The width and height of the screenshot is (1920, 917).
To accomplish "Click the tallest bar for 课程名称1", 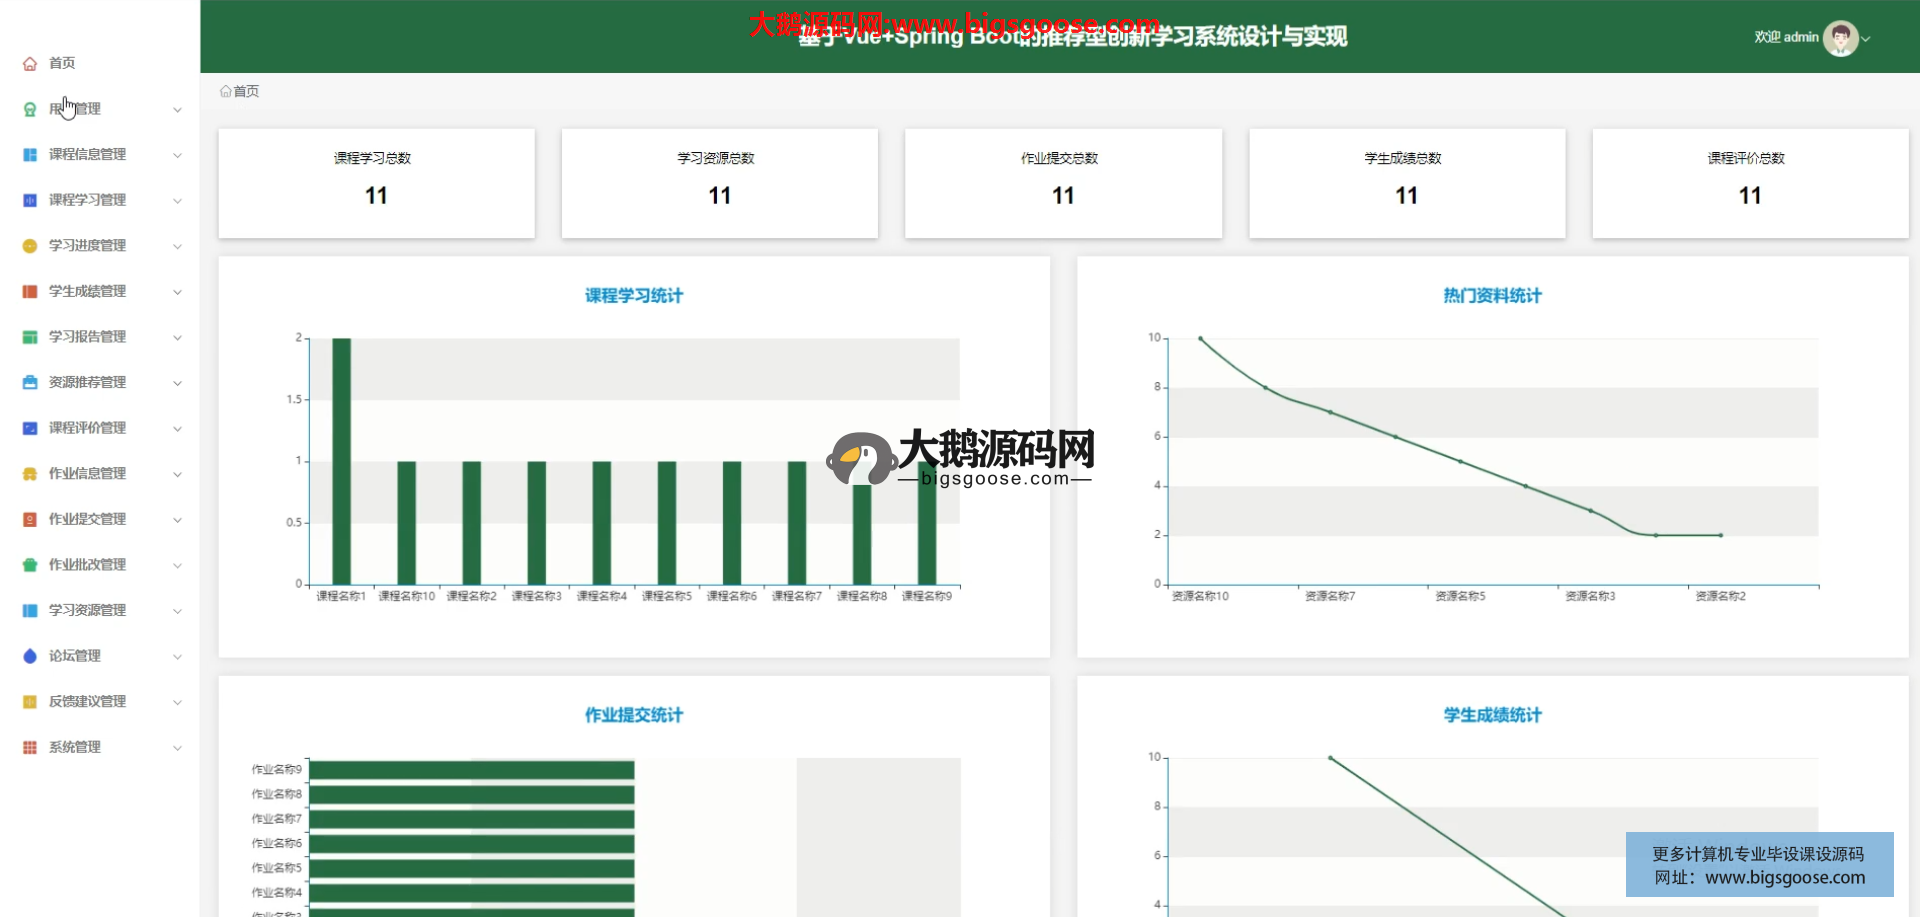I will click(341, 460).
